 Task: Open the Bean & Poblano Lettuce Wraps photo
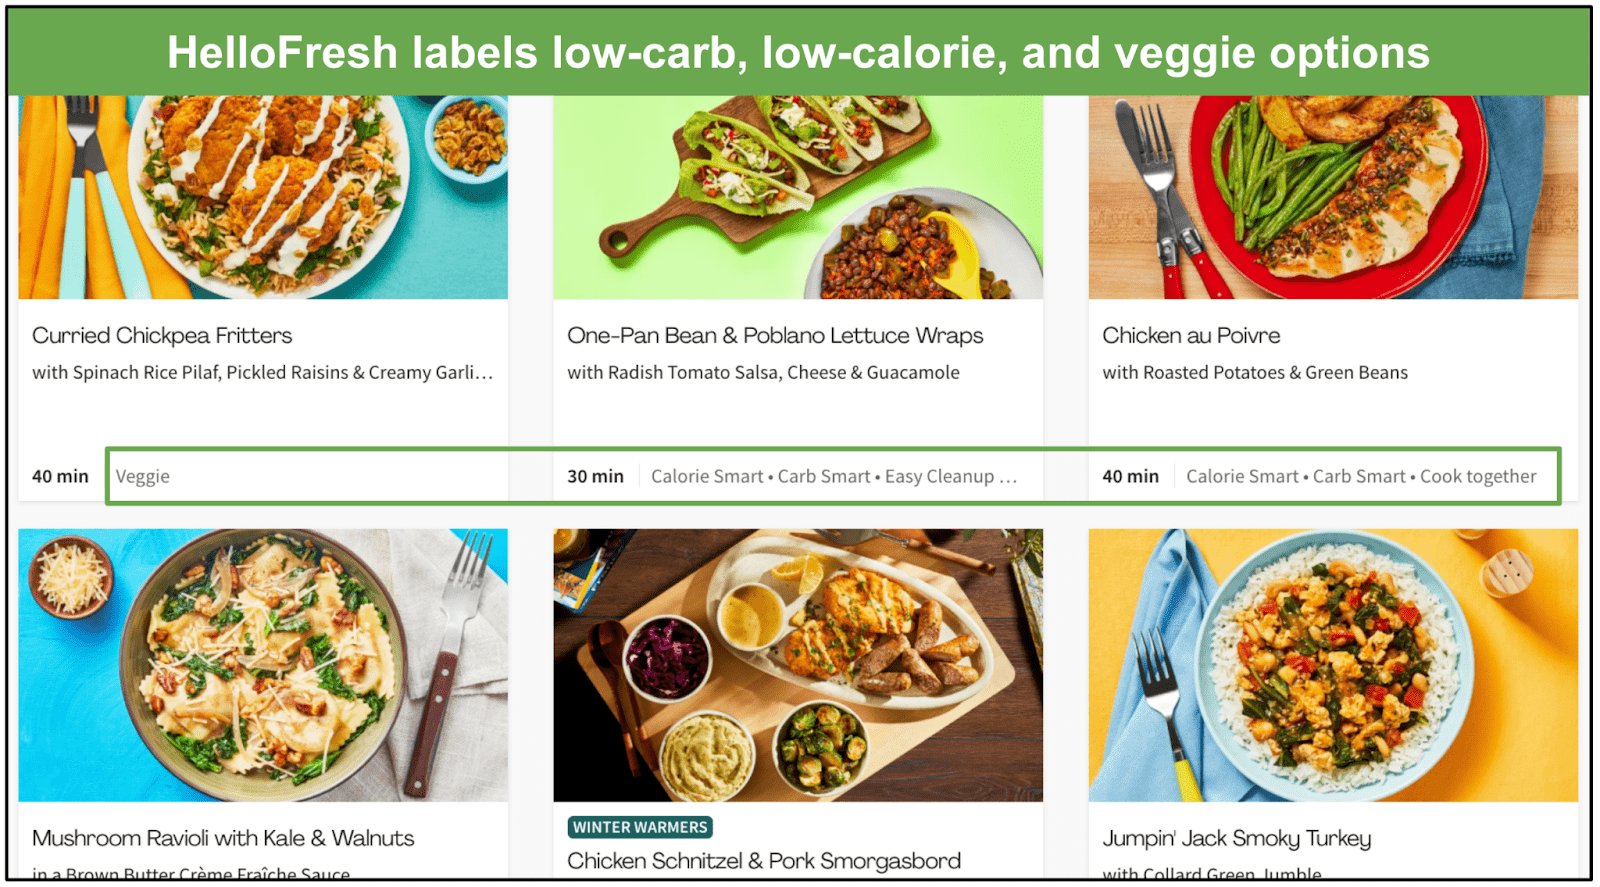(798, 197)
